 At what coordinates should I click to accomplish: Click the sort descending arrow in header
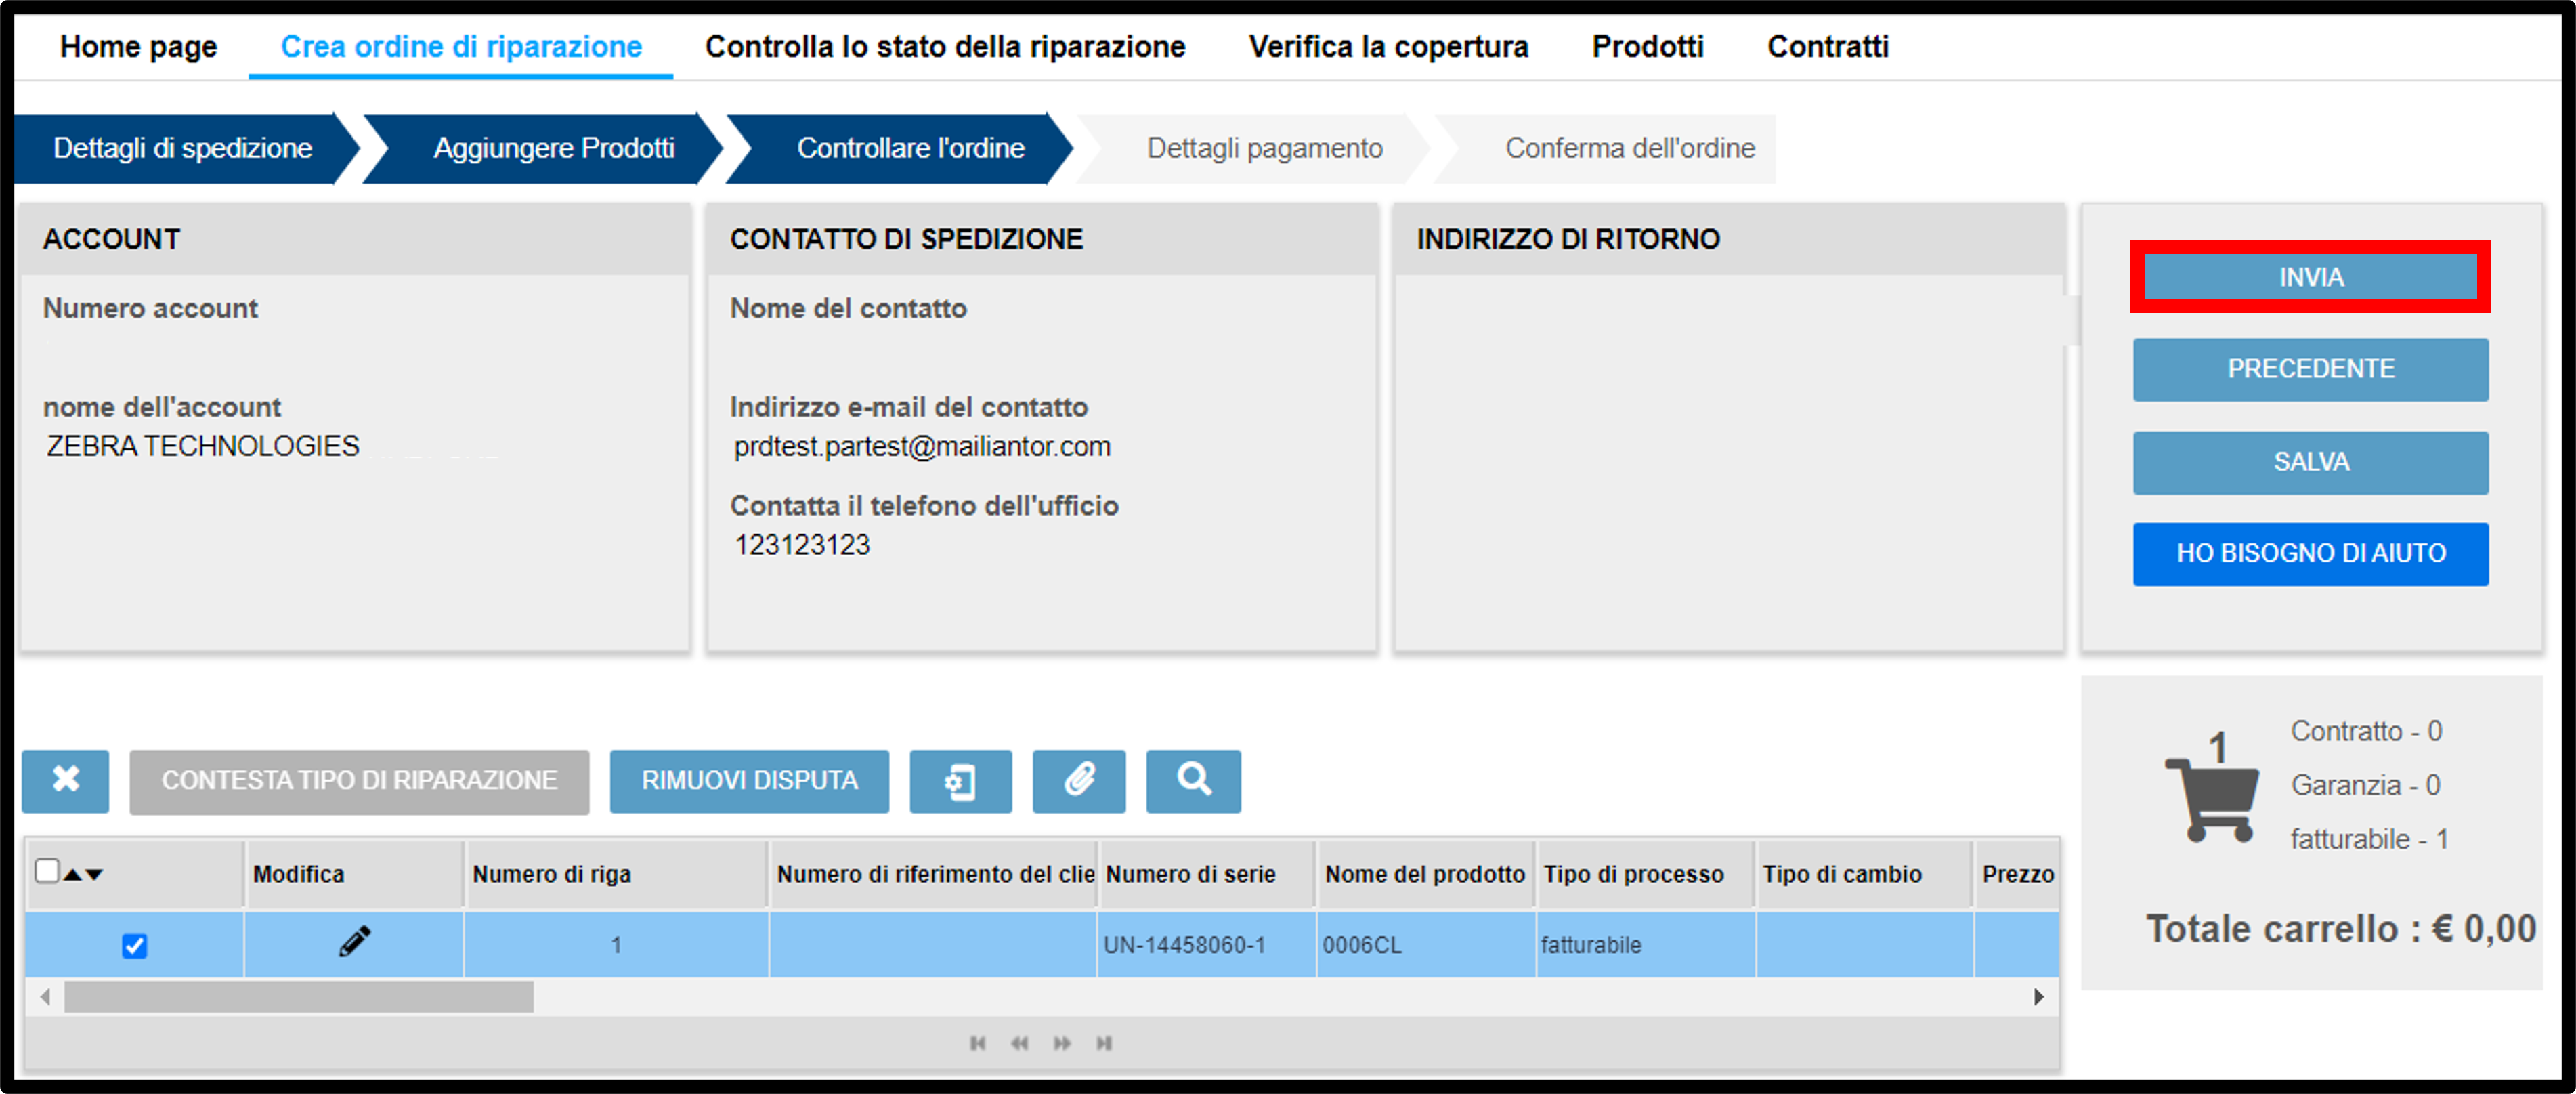click(94, 874)
